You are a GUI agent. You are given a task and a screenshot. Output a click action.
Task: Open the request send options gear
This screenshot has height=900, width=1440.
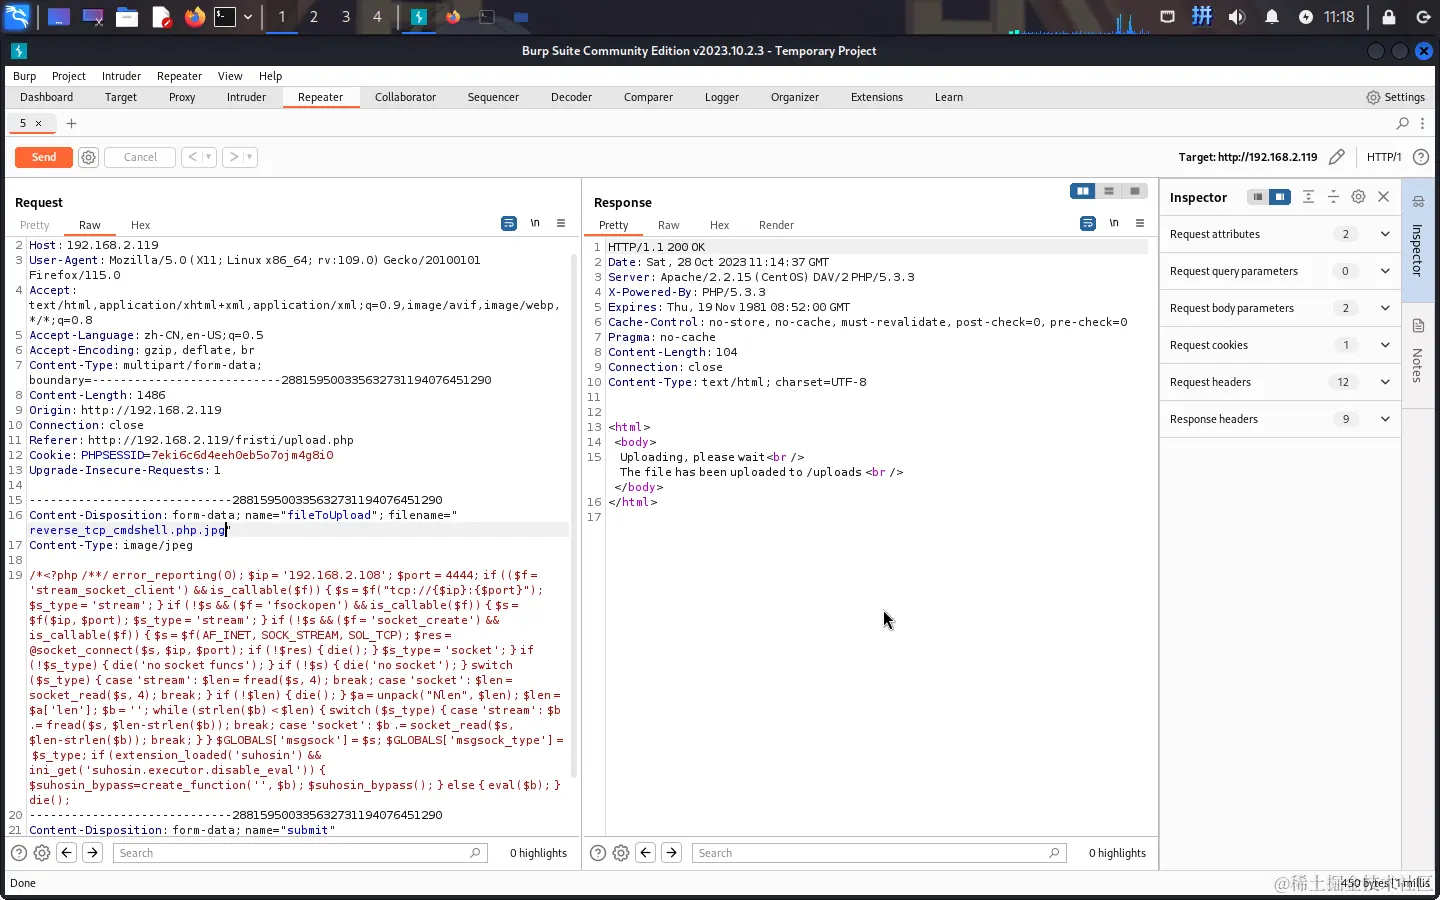[x=88, y=157]
